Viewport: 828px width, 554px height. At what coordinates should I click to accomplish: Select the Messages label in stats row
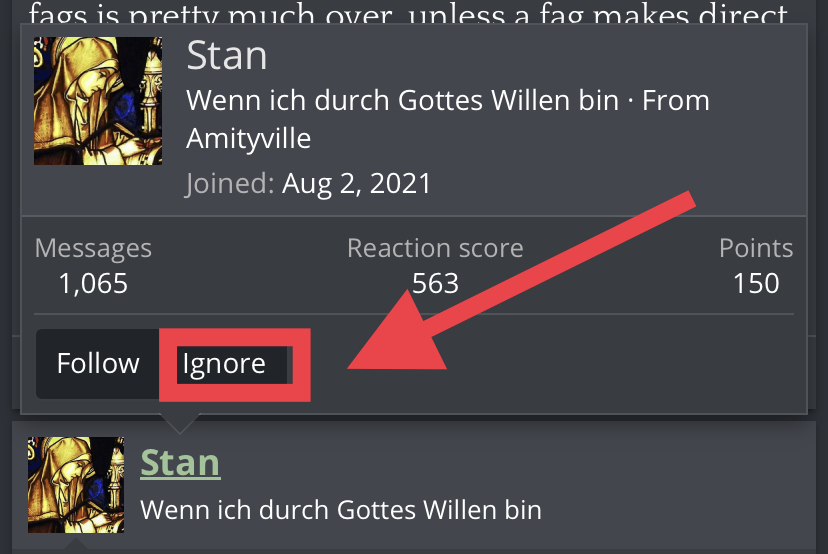pyautogui.click(x=93, y=248)
